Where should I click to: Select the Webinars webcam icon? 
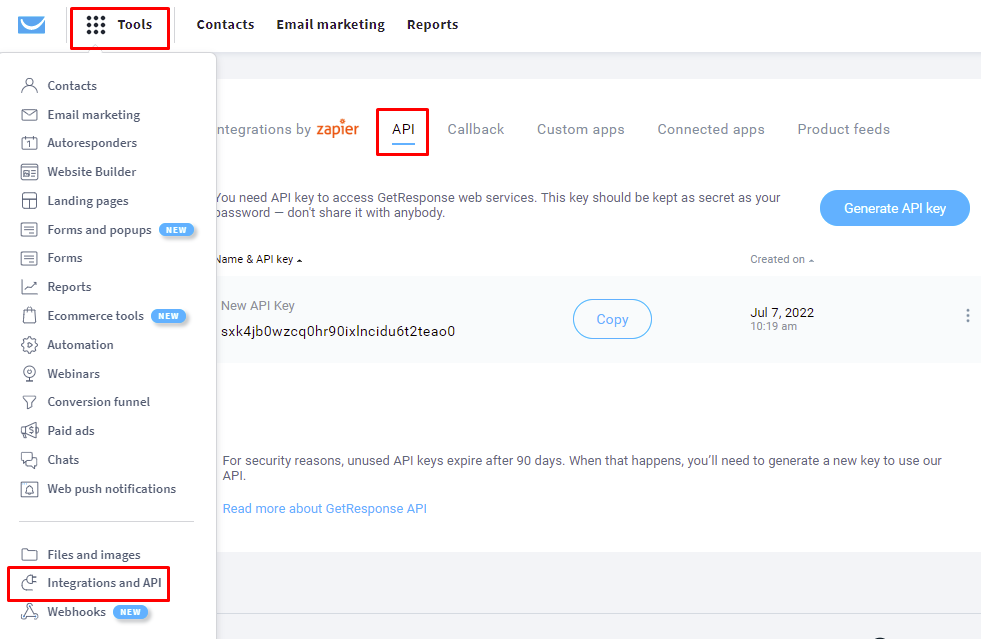29,373
